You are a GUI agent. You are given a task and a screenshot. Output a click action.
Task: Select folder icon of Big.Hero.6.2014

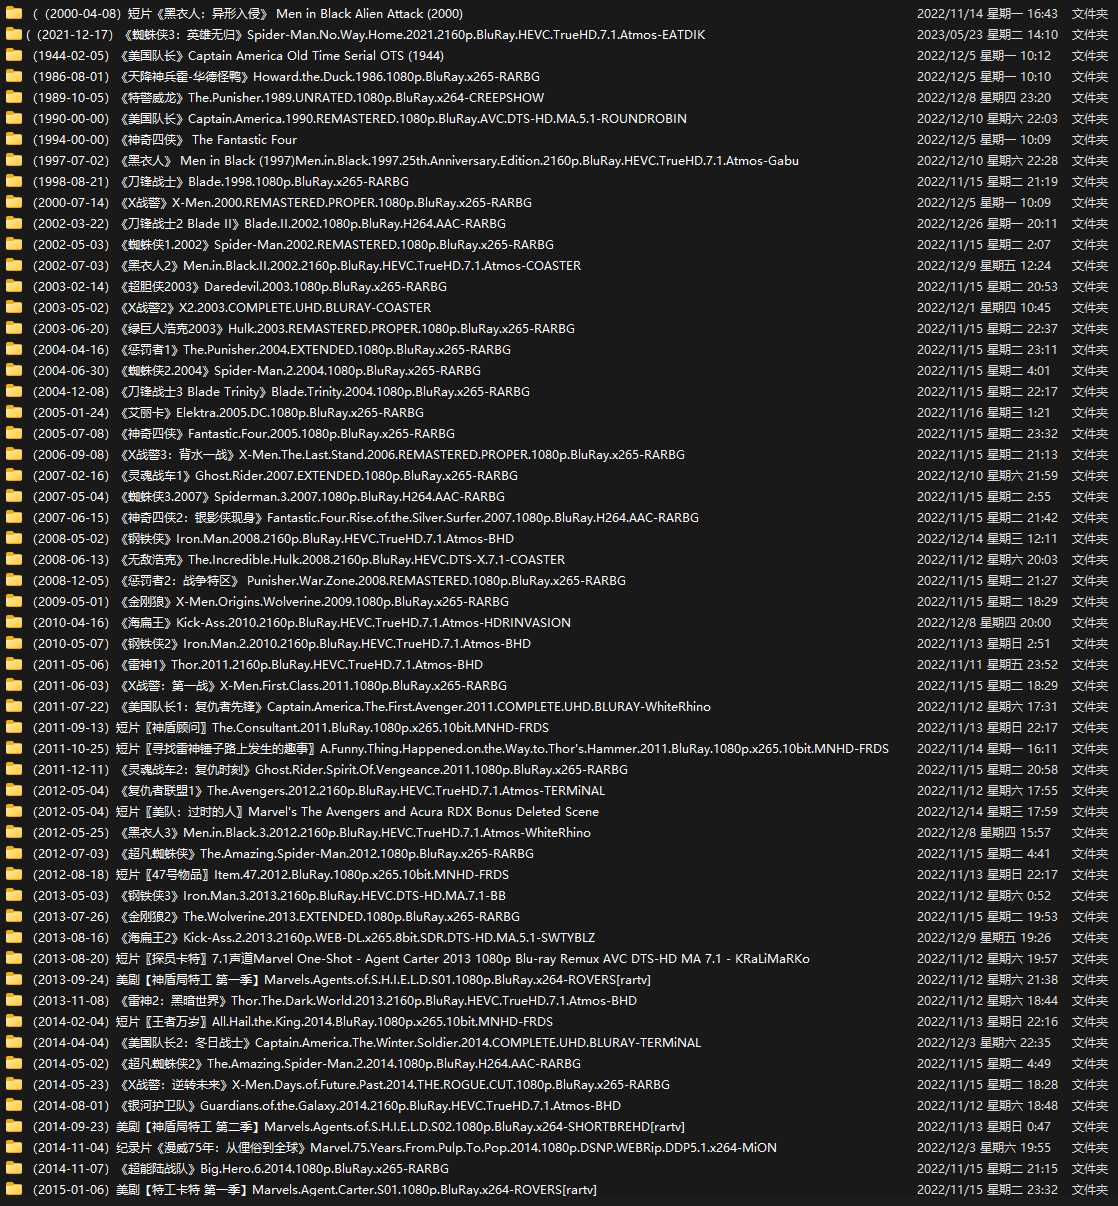[13, 1169]
